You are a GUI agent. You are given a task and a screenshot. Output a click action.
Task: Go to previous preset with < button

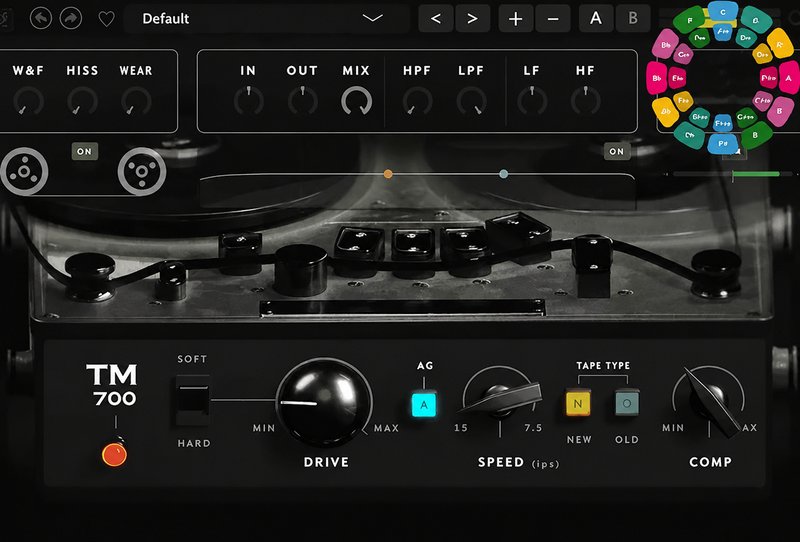[436, 19]
